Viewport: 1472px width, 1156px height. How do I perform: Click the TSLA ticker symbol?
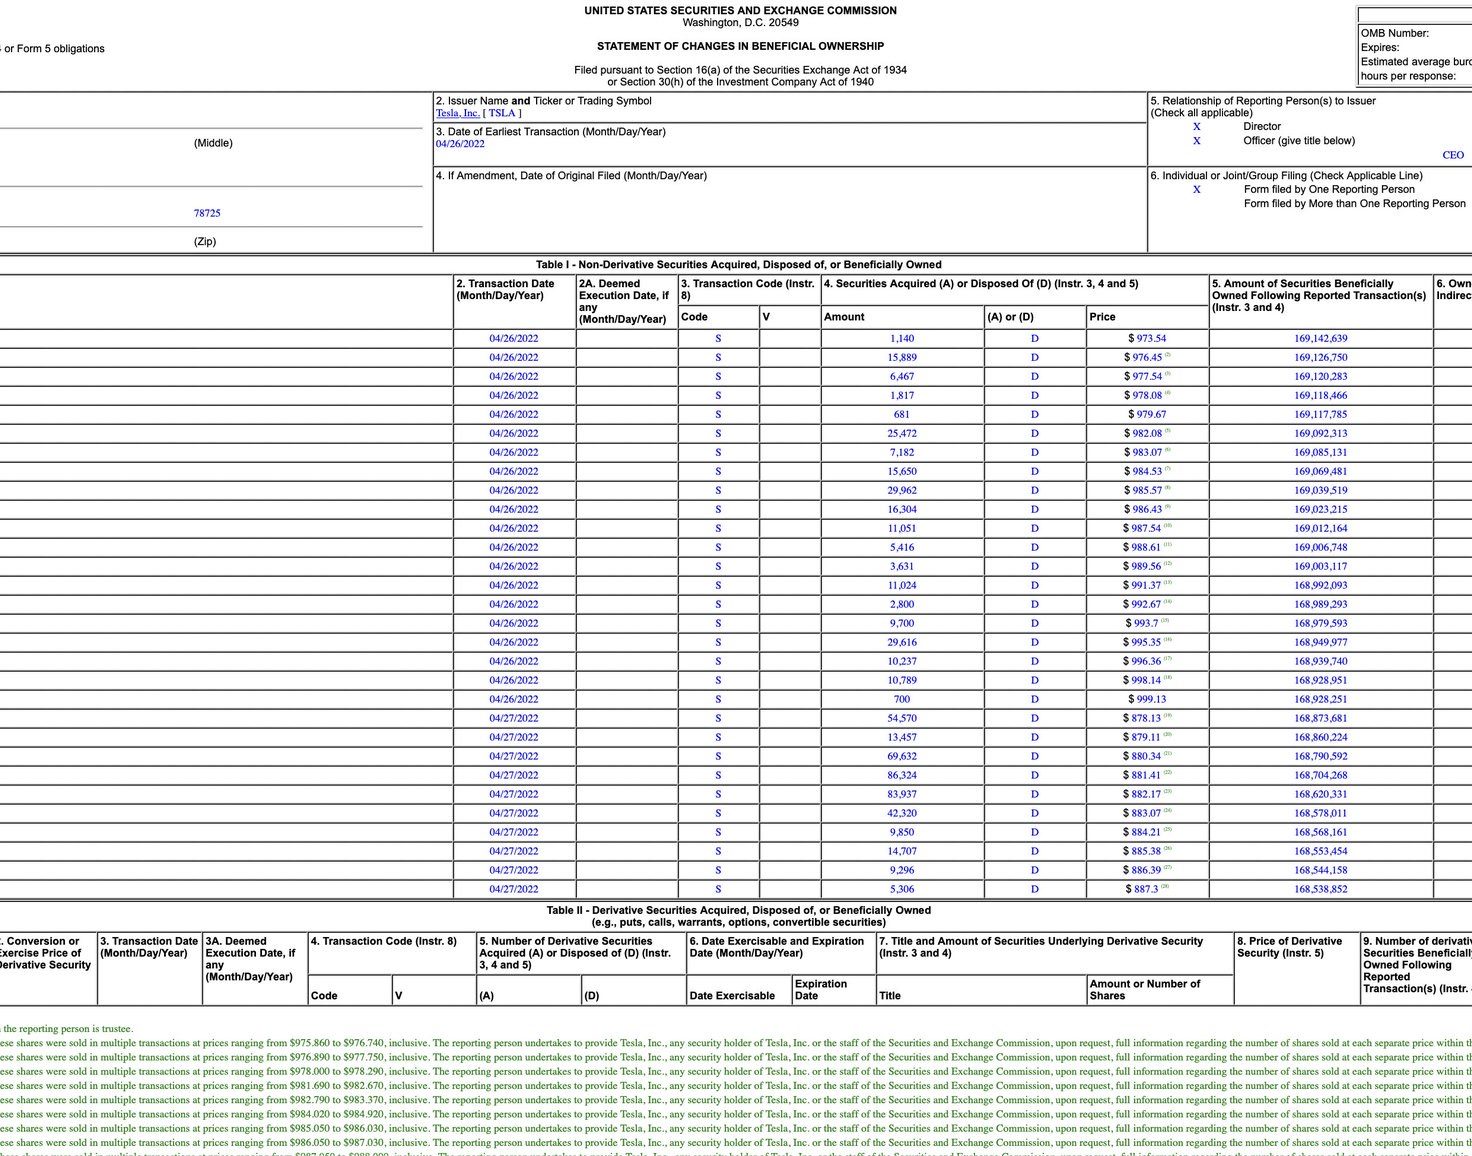point(502,113)
